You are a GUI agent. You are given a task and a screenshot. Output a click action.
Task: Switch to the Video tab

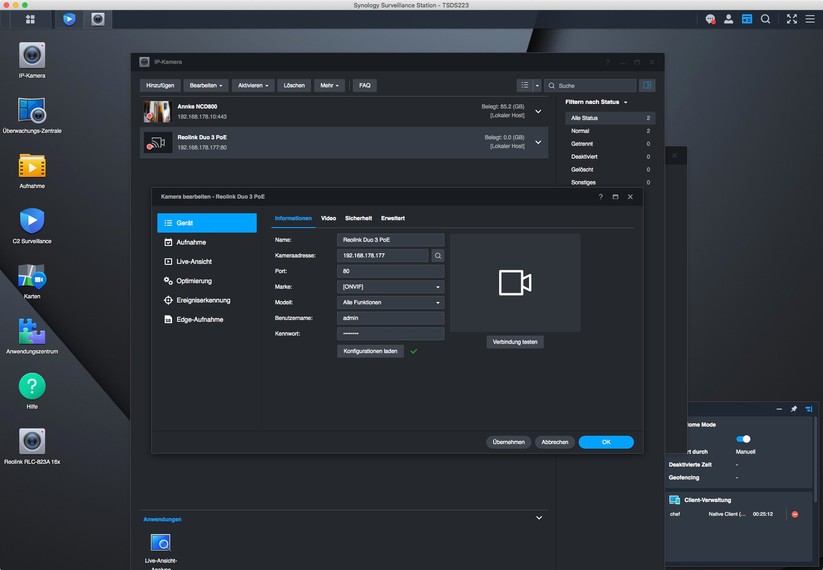[328, 218]
